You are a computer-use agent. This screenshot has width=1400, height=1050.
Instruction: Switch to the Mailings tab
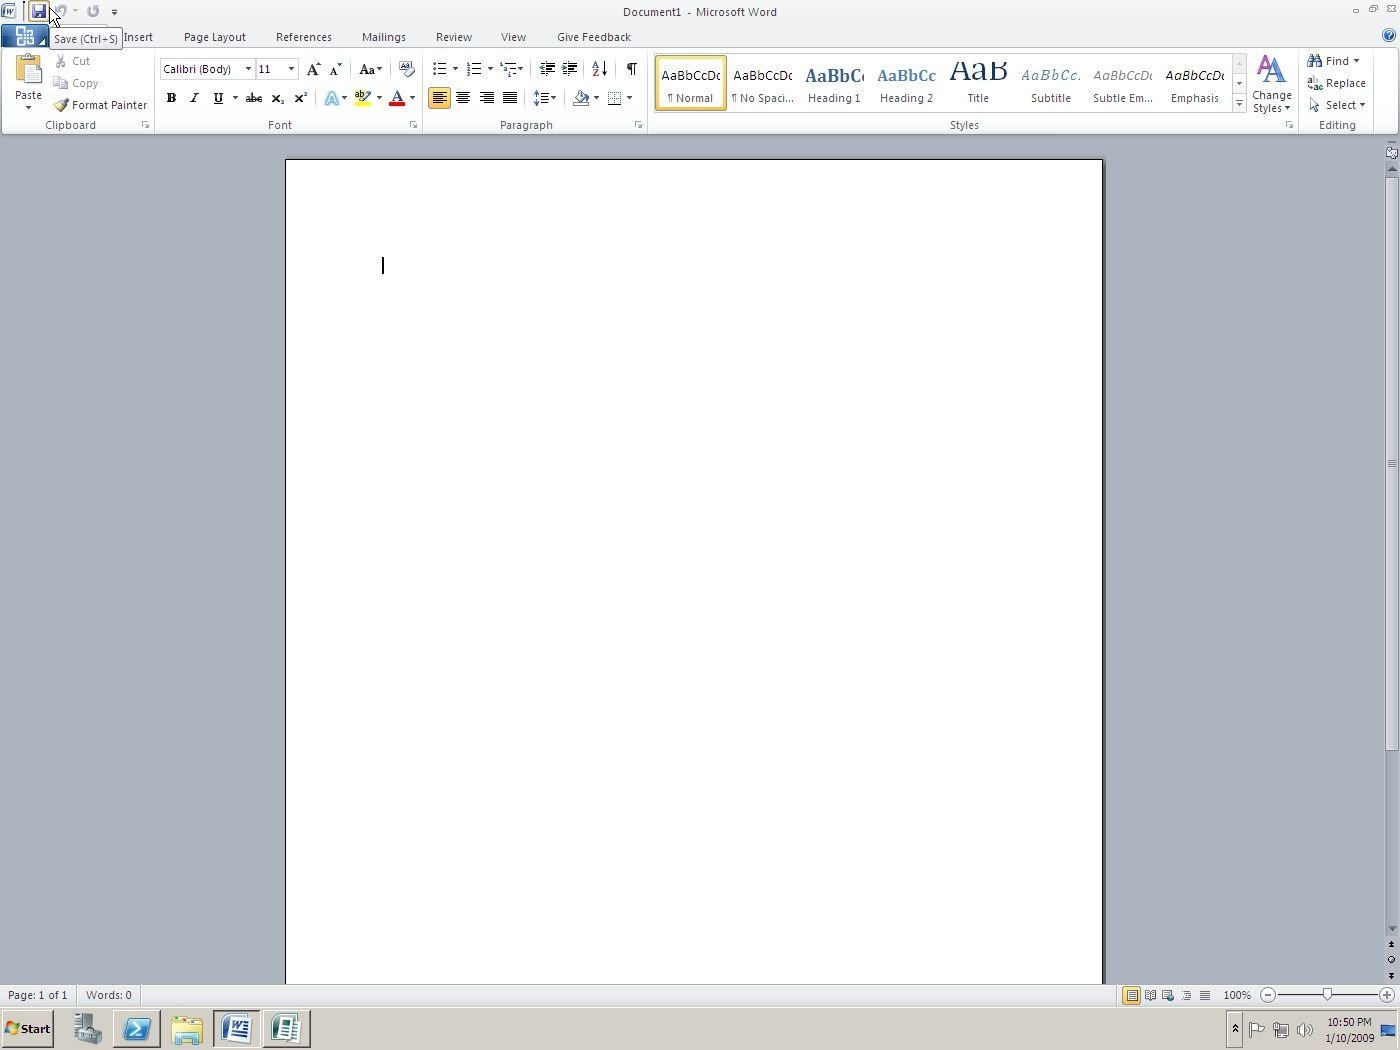coord(383,37)
